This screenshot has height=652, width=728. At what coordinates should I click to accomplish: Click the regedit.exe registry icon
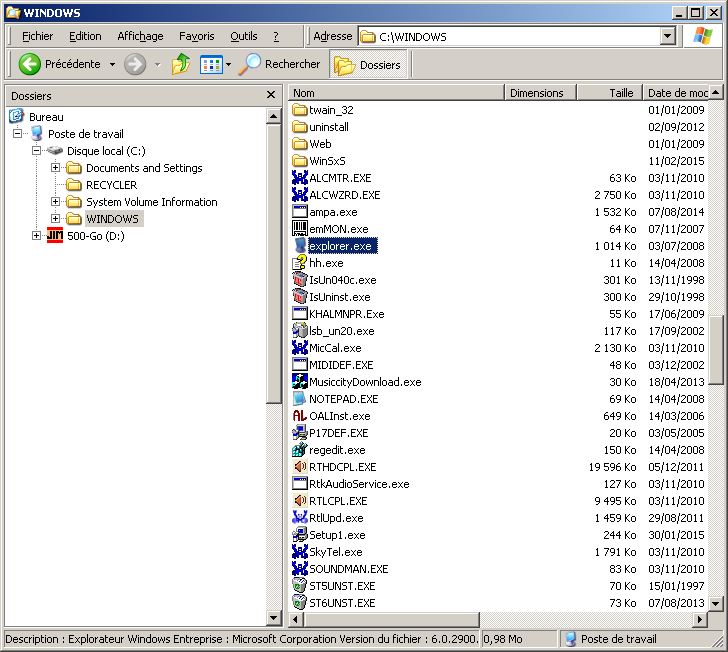coord(300,450)
